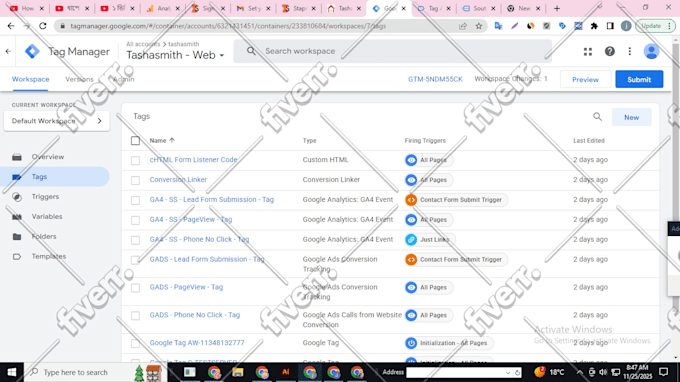Check GADS - PageView row checkbox
Image resolution: width=680 pixels, height=382 pixels.
pyautogui.click(x=135, y=288)
